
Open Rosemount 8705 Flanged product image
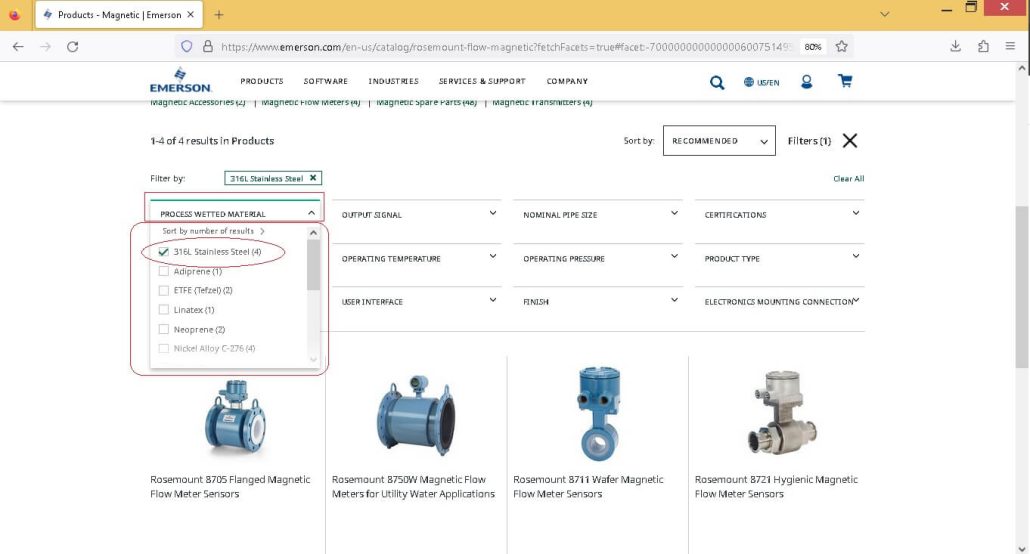[x=235, y=417]
